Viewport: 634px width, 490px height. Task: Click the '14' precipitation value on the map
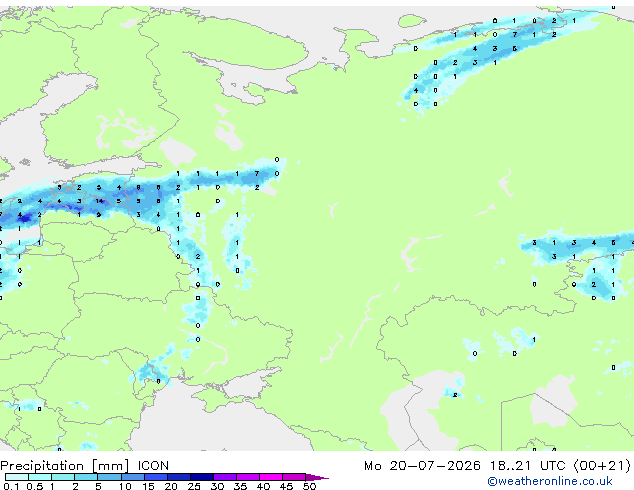click(99, 201)
